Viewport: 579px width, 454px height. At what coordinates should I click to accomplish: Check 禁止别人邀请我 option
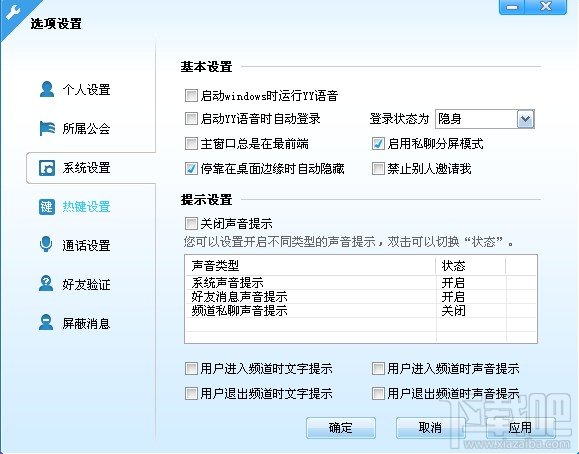tap(378, 168)
